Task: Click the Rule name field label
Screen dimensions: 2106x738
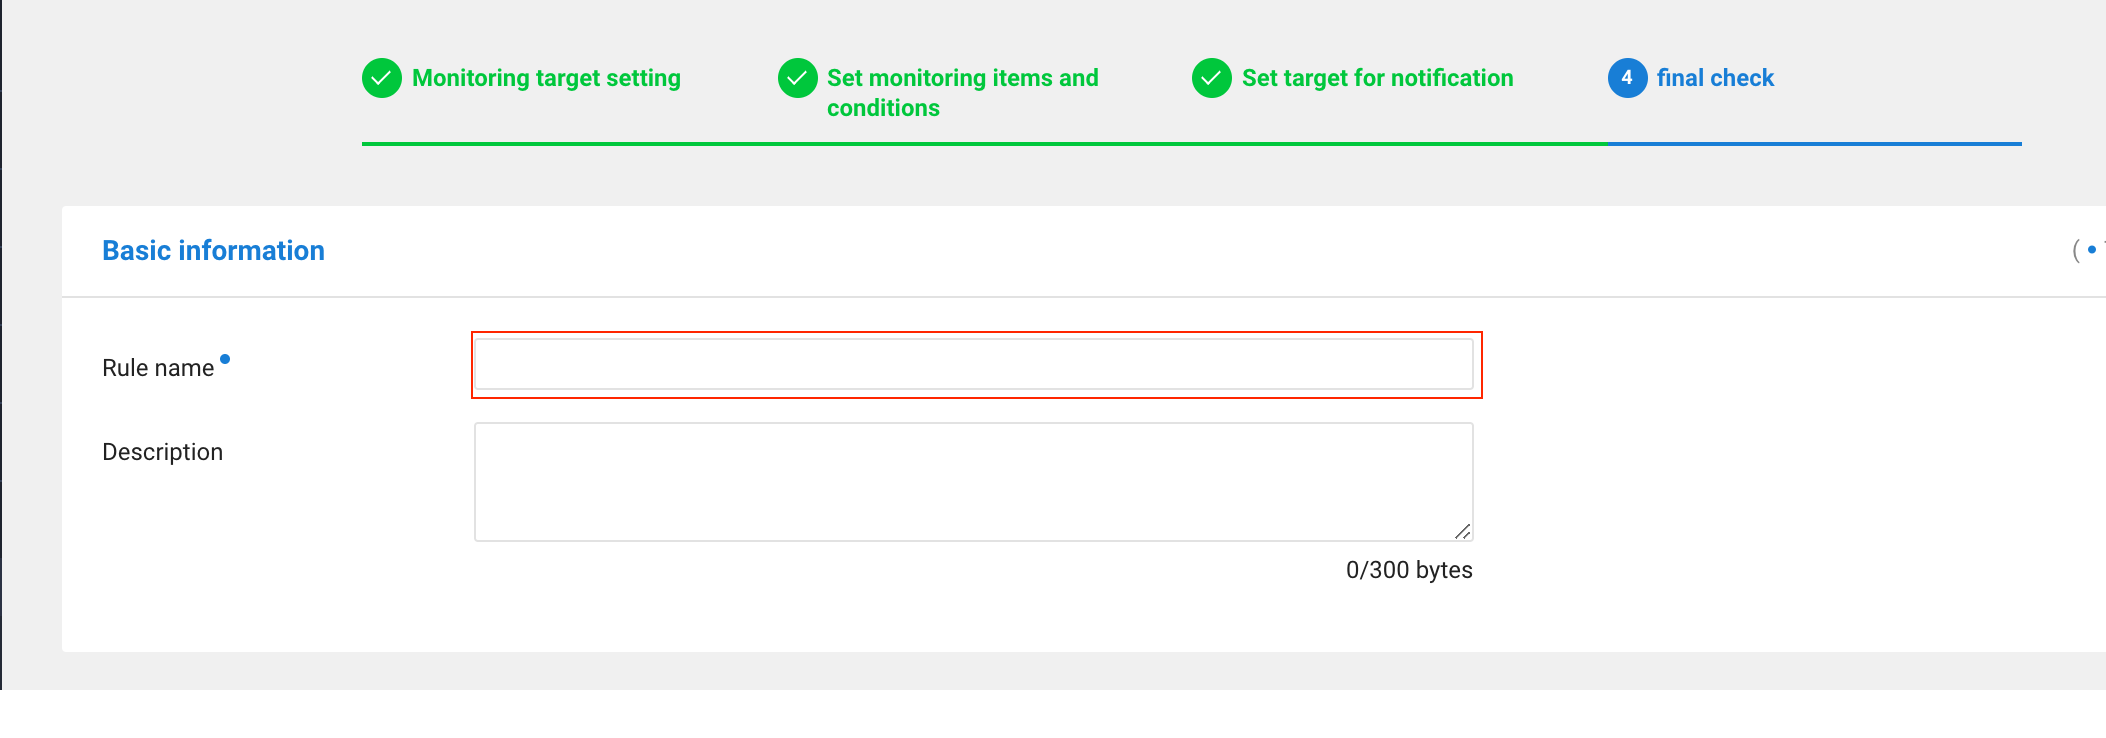Action: tap(158, 368)
